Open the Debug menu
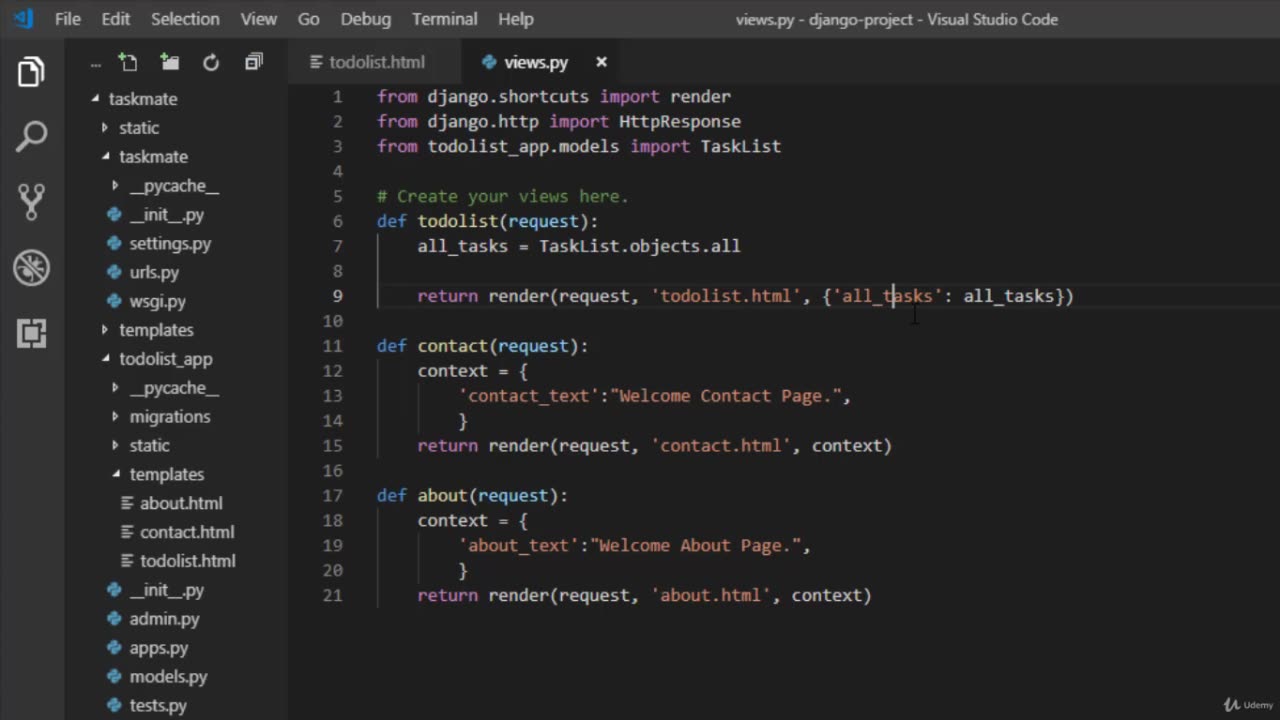The height and width of the screenshot is (720, 1280). [366, 19]
